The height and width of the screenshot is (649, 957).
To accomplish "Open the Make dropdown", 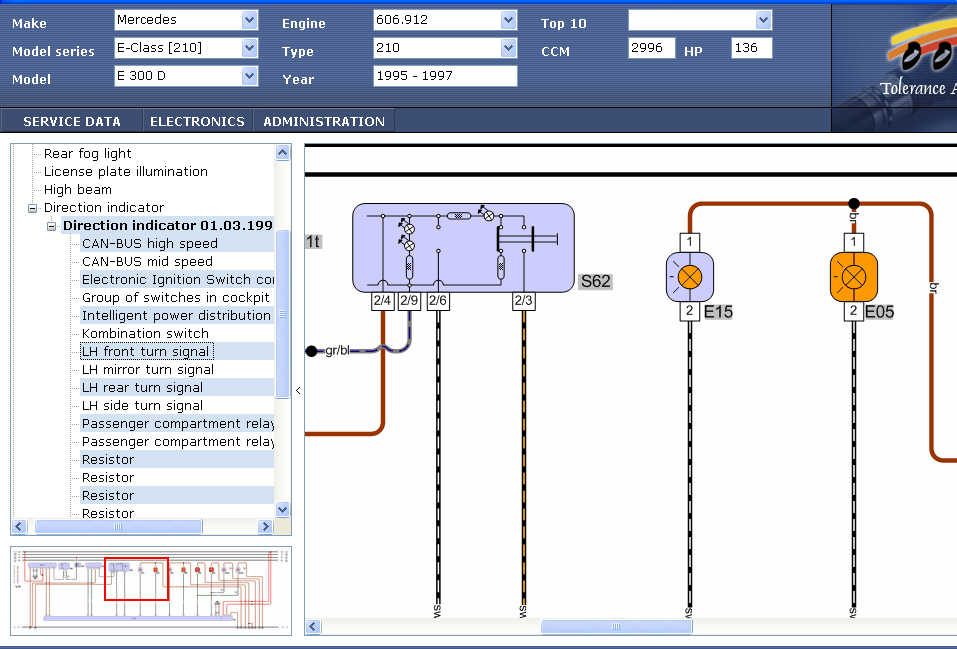I will (x=249, y=20).
